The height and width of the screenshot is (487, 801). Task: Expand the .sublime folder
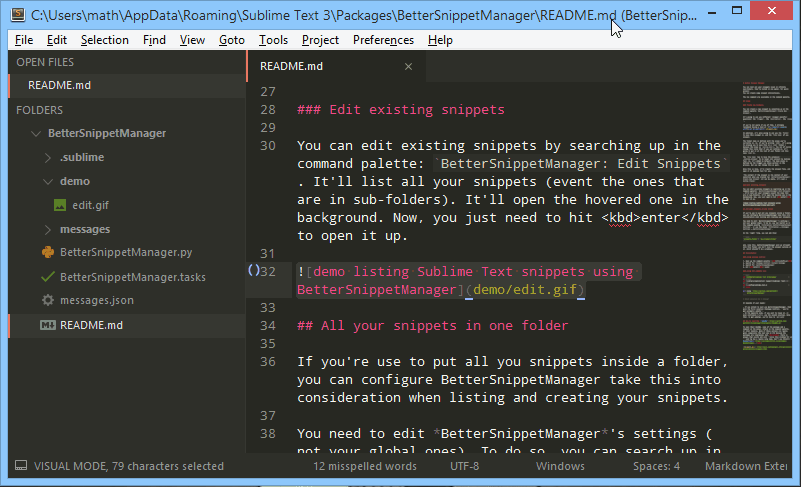click(x=48, y=157)
